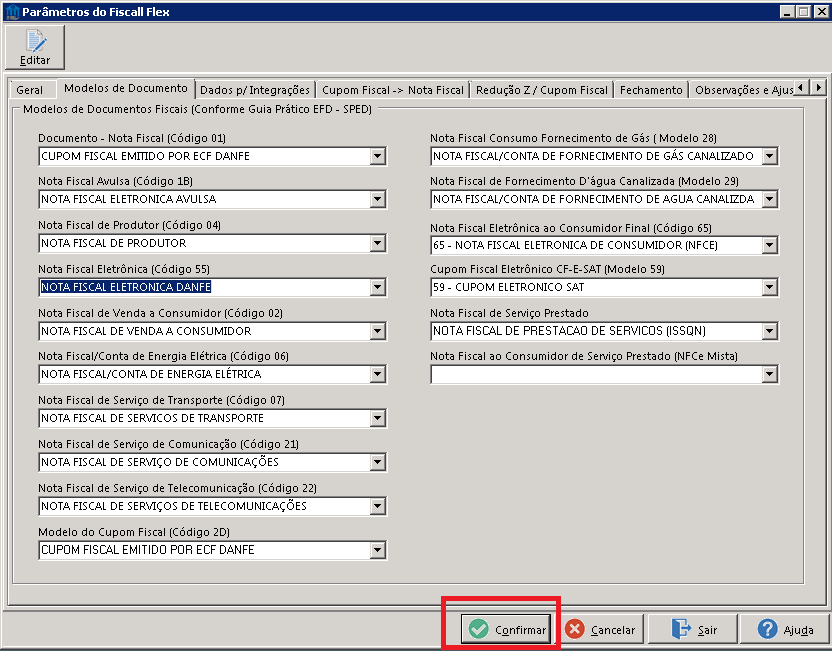Image resolution: width=832 pixels, height=651 pixels.
Task: Click the Ajuda button label
Action: click(x=799, y=630)
